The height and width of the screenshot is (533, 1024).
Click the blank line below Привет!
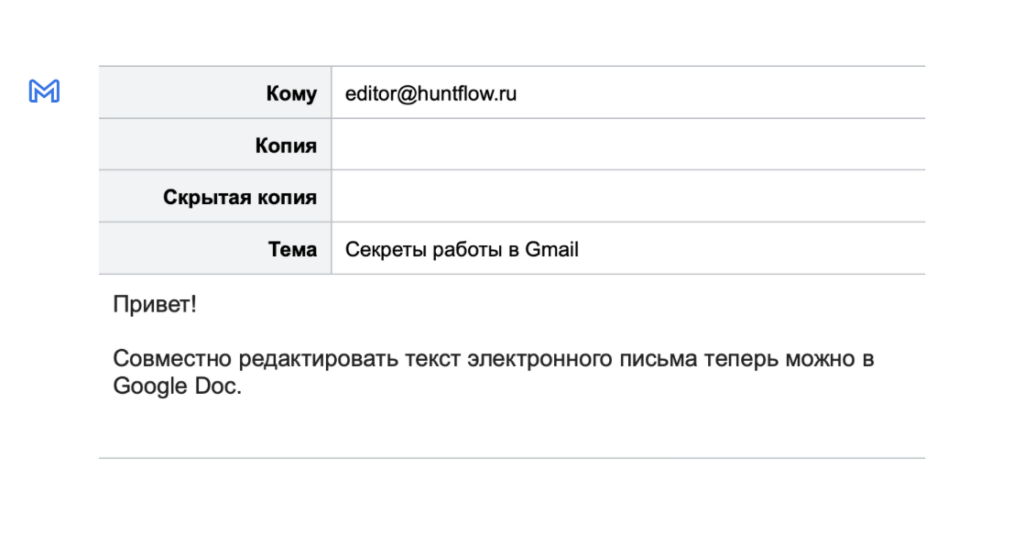(x=400, y=332)
